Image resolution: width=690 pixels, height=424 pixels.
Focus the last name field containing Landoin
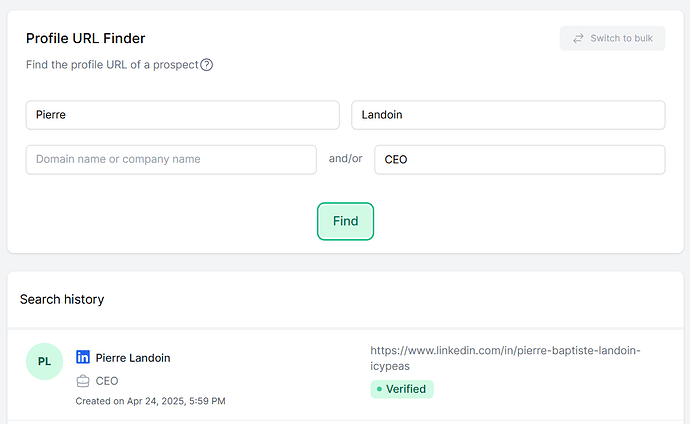(508, 115)
